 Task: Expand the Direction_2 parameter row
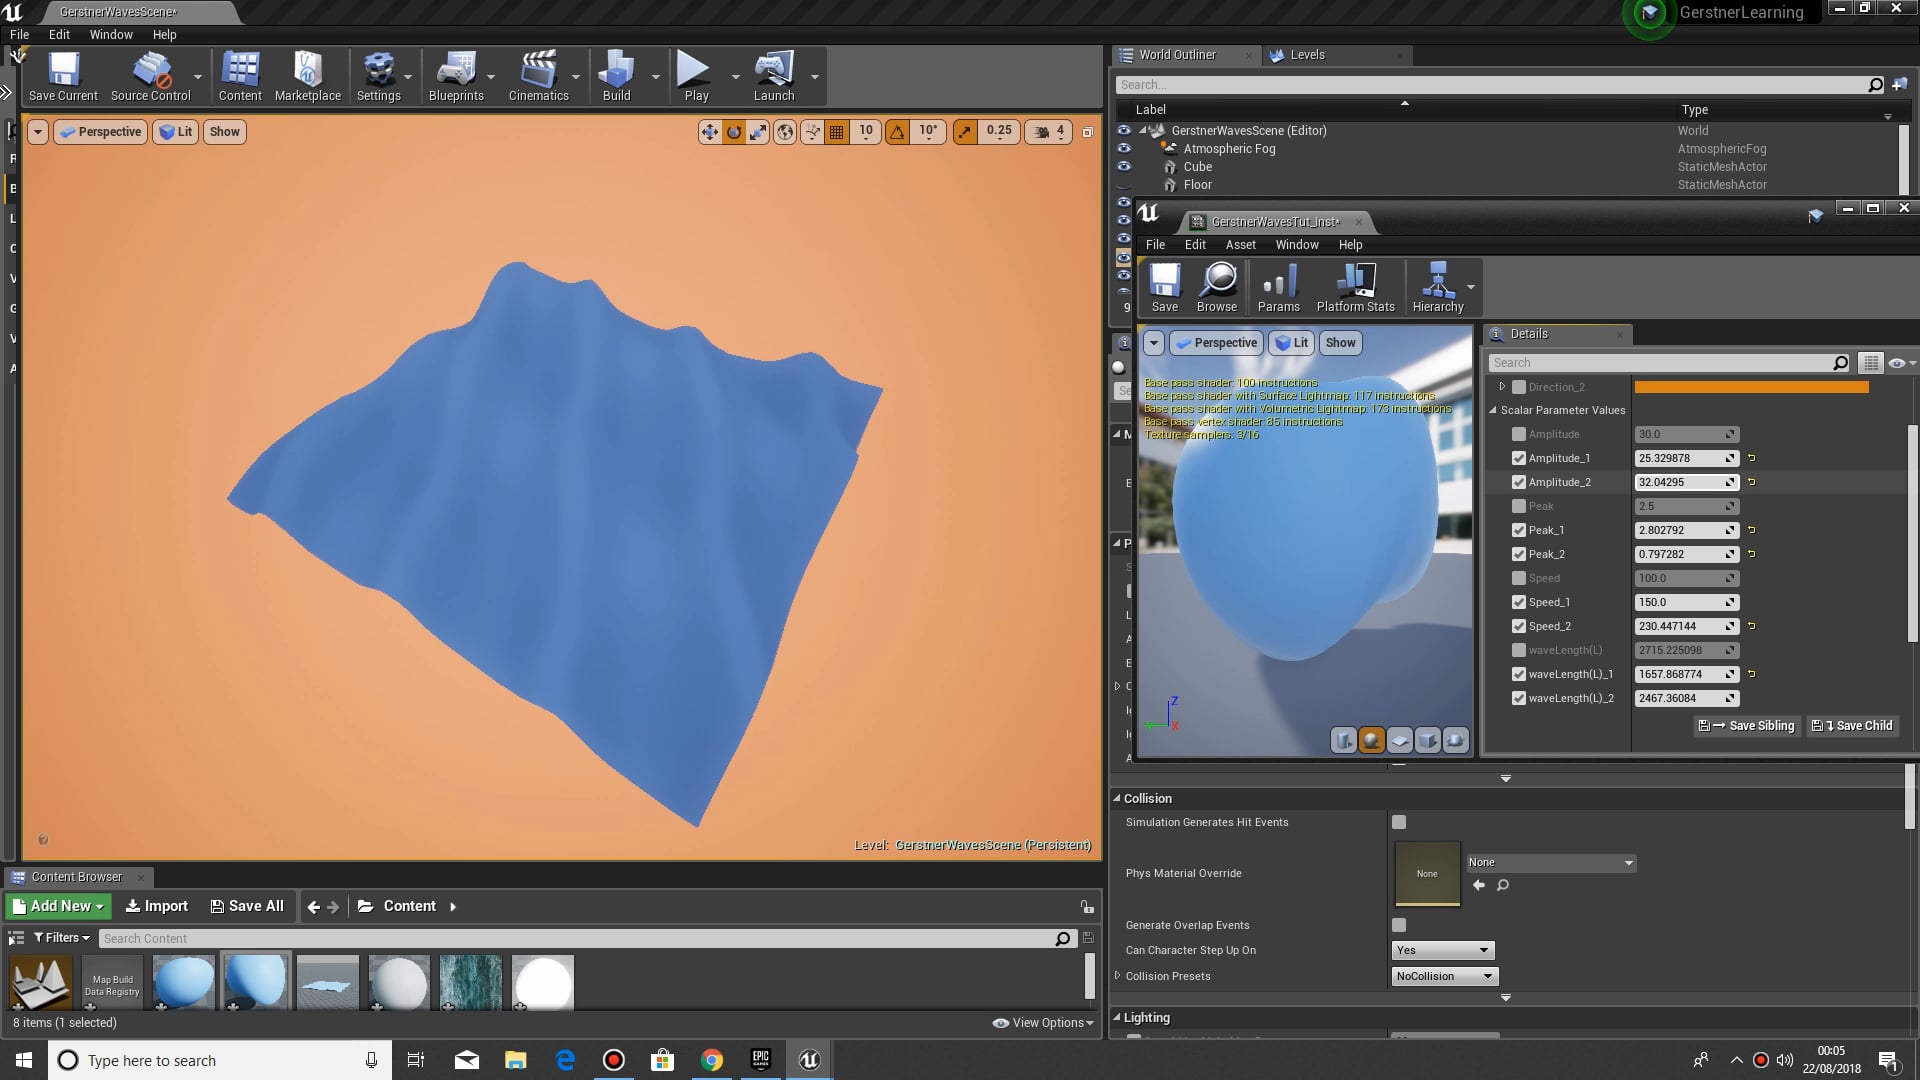click(1502, 386)
